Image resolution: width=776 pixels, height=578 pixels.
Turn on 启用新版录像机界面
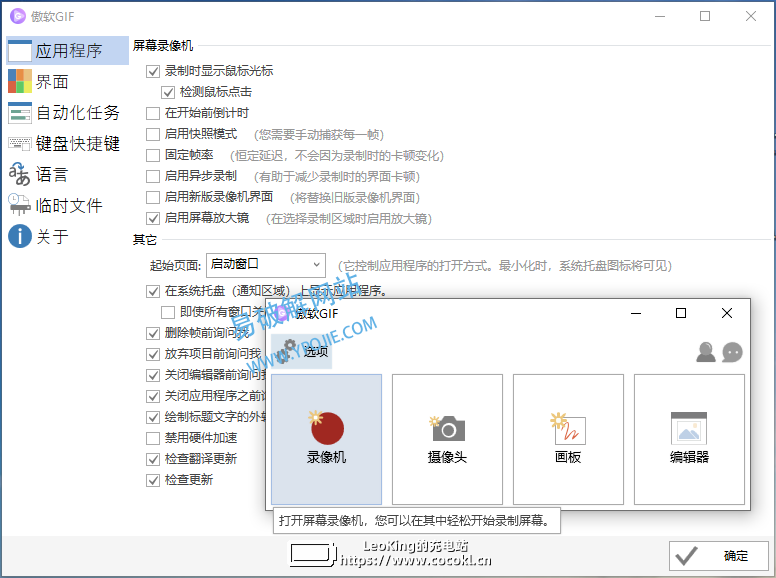pyautogui.click(x=153, y=197)
